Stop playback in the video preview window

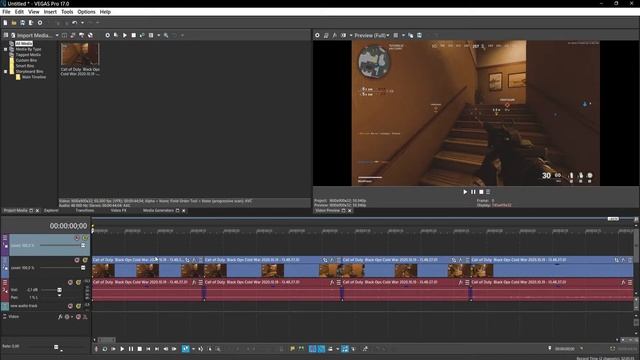(481, 191)
